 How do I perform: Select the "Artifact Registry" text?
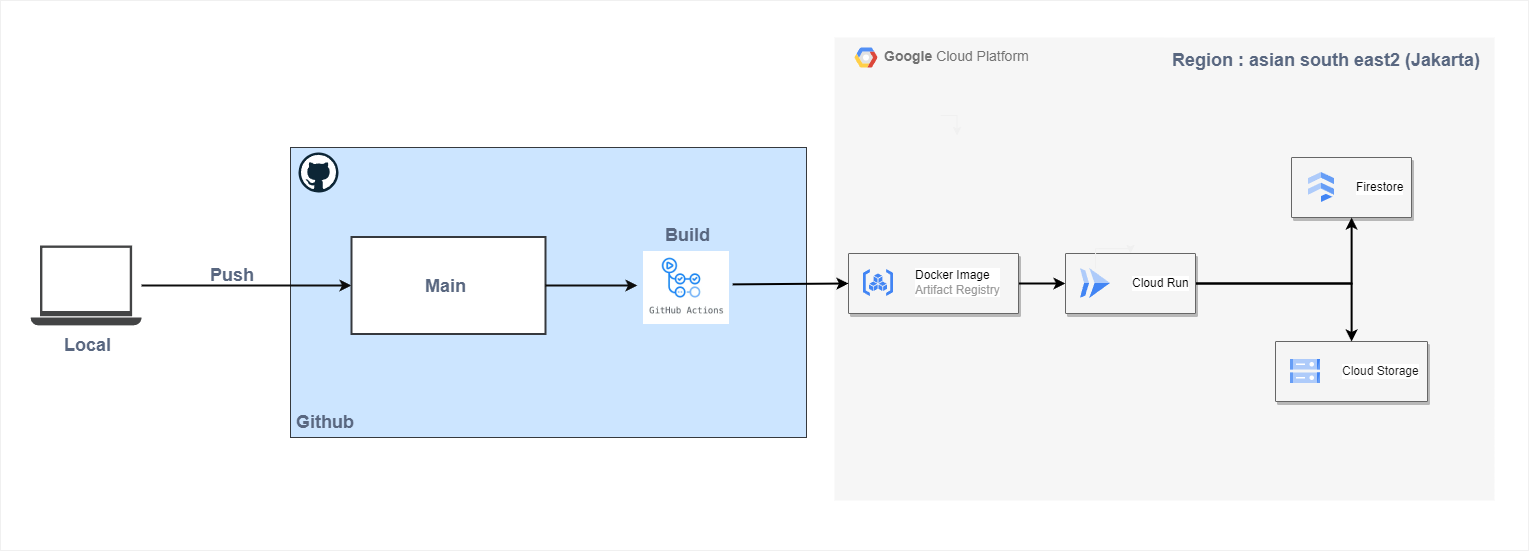pos(957,290)
